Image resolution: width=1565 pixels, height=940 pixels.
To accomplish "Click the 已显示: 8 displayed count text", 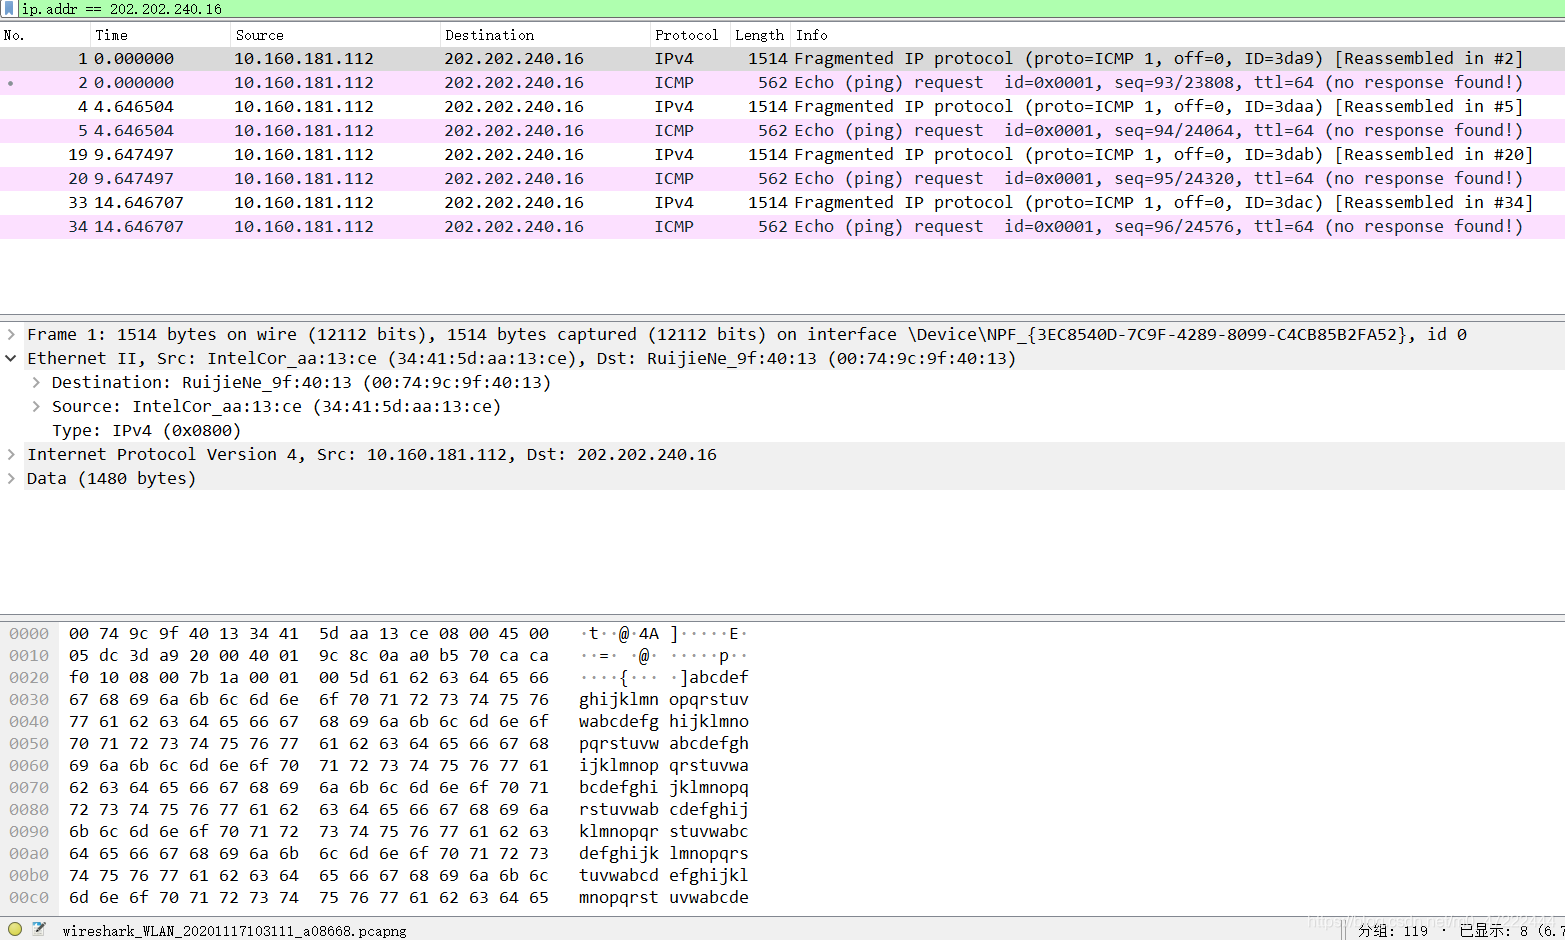I will click(x=1494, y=930).
